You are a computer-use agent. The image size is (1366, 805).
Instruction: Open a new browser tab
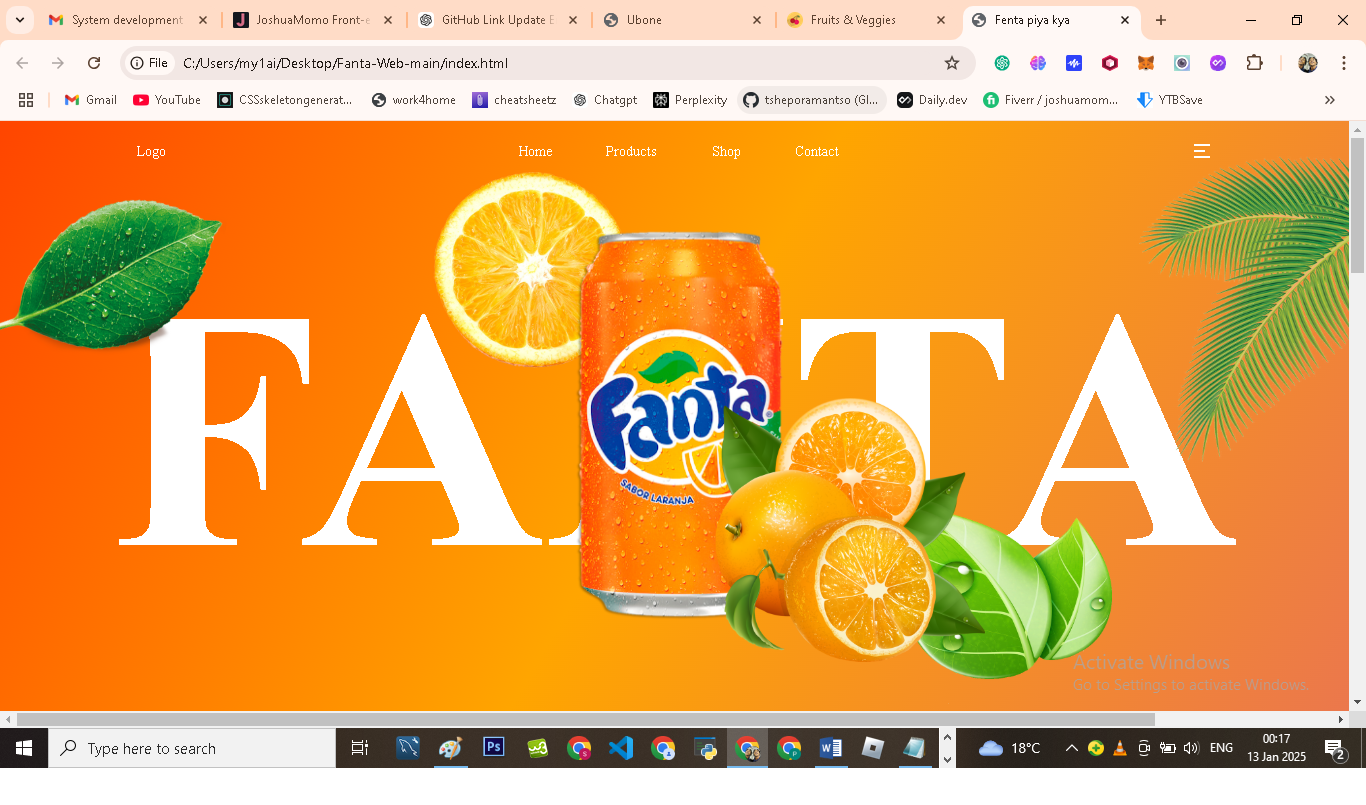(1161, 20)
